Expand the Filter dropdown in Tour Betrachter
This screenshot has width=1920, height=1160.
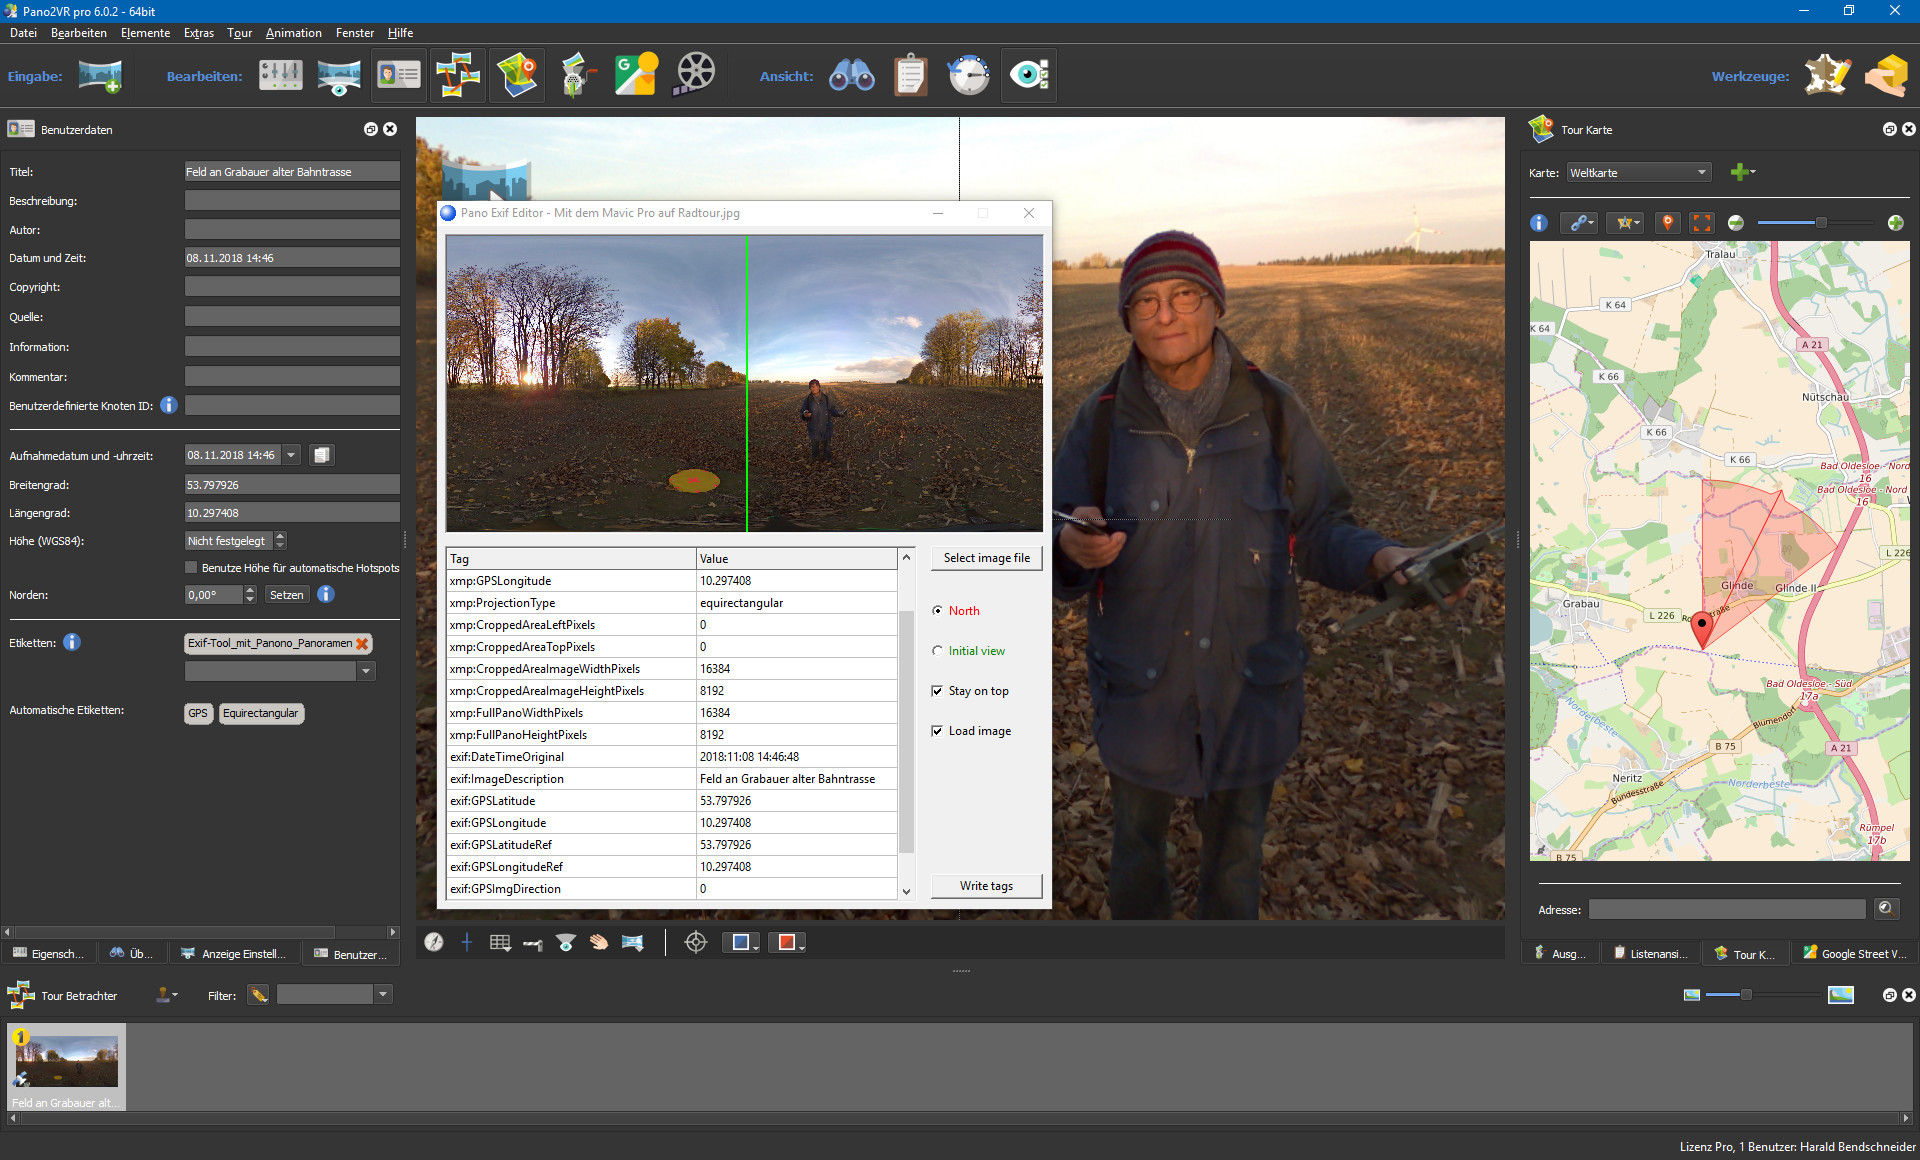[x=382, y=995]
